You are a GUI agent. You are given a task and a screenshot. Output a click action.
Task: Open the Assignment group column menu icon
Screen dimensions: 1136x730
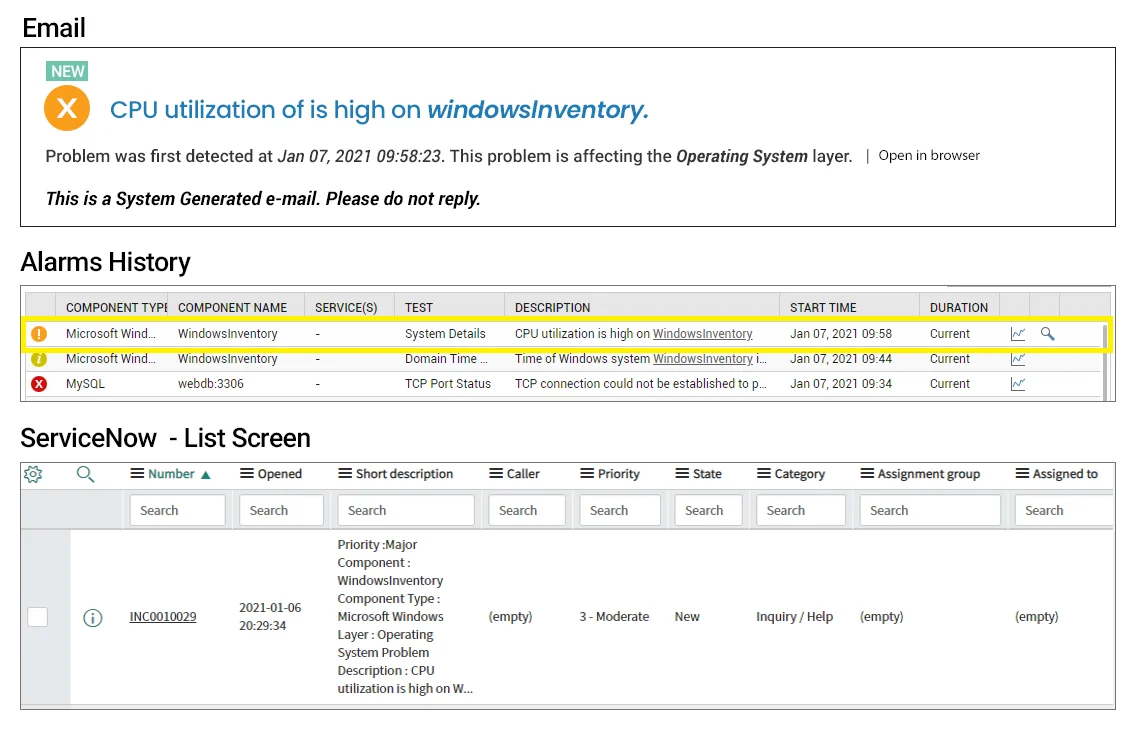coord(867,474)
